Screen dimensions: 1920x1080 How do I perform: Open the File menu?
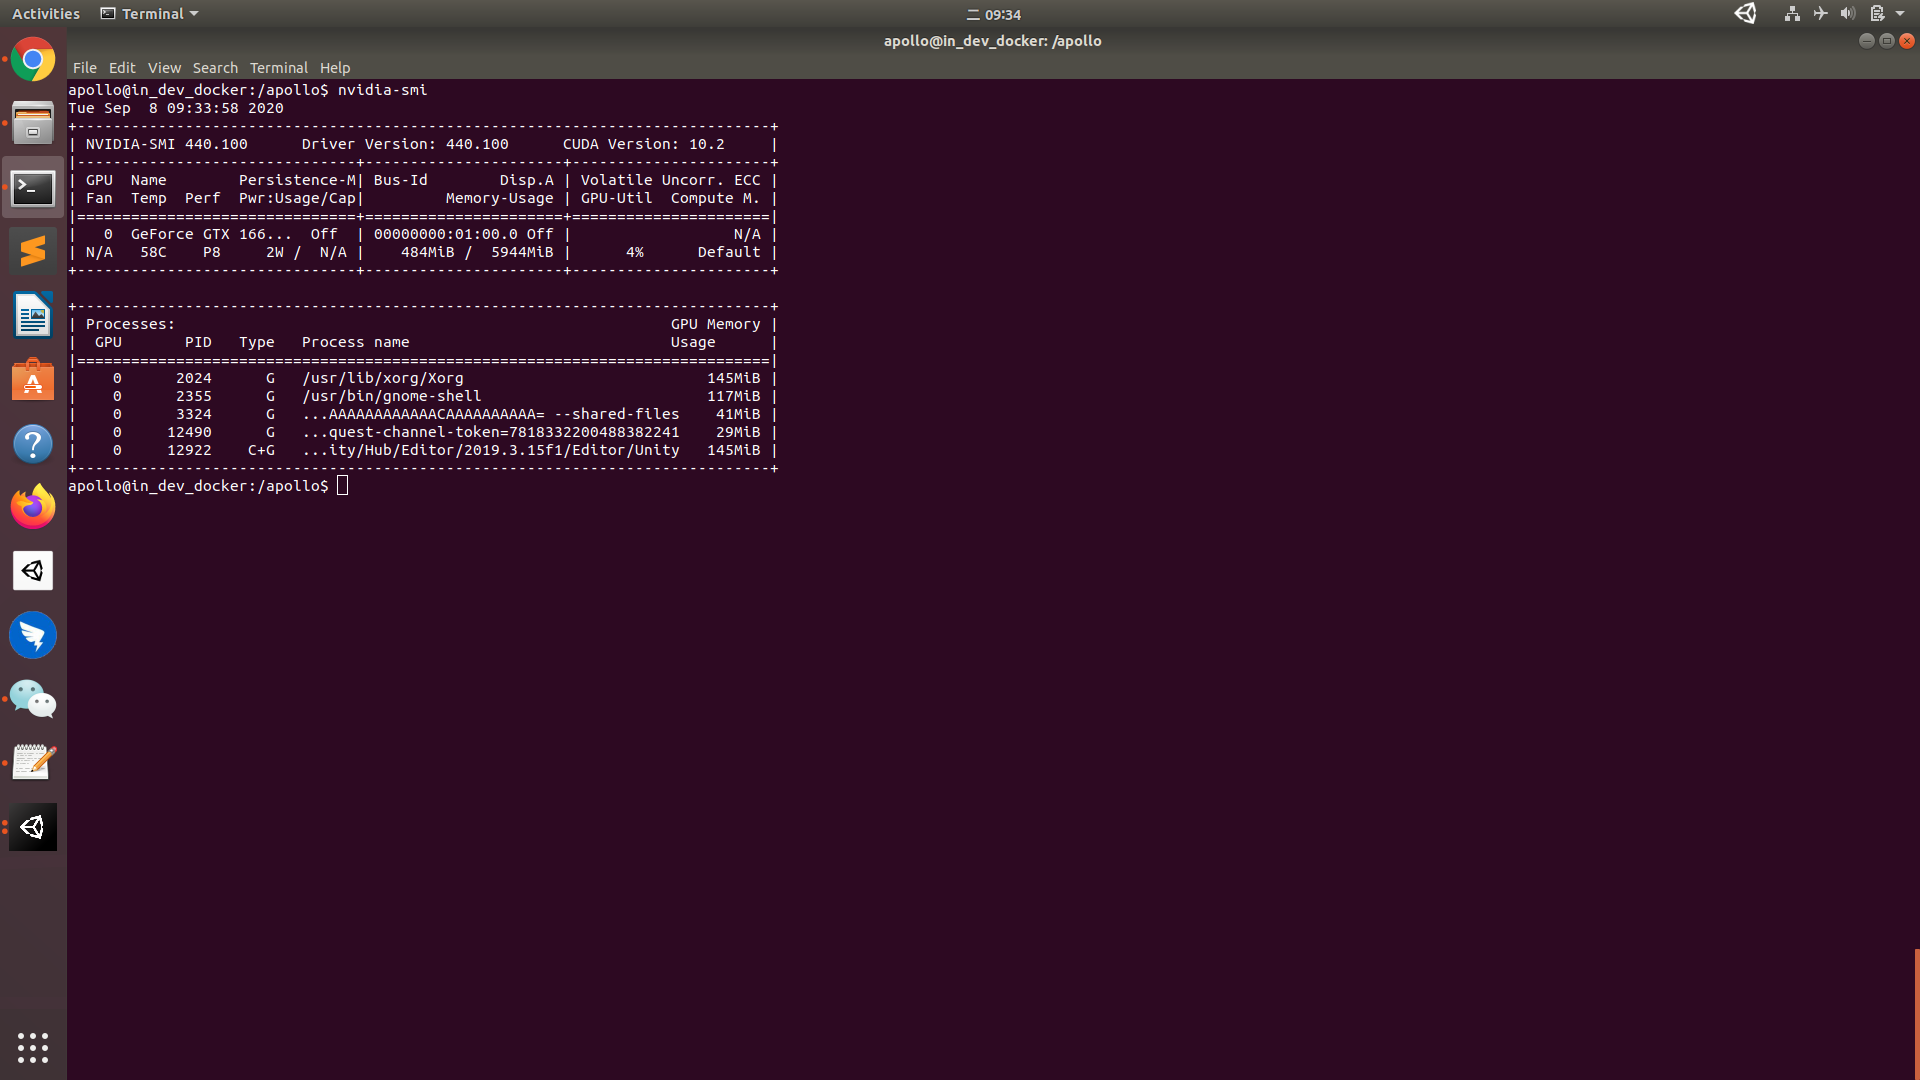(x=84, y=68)
